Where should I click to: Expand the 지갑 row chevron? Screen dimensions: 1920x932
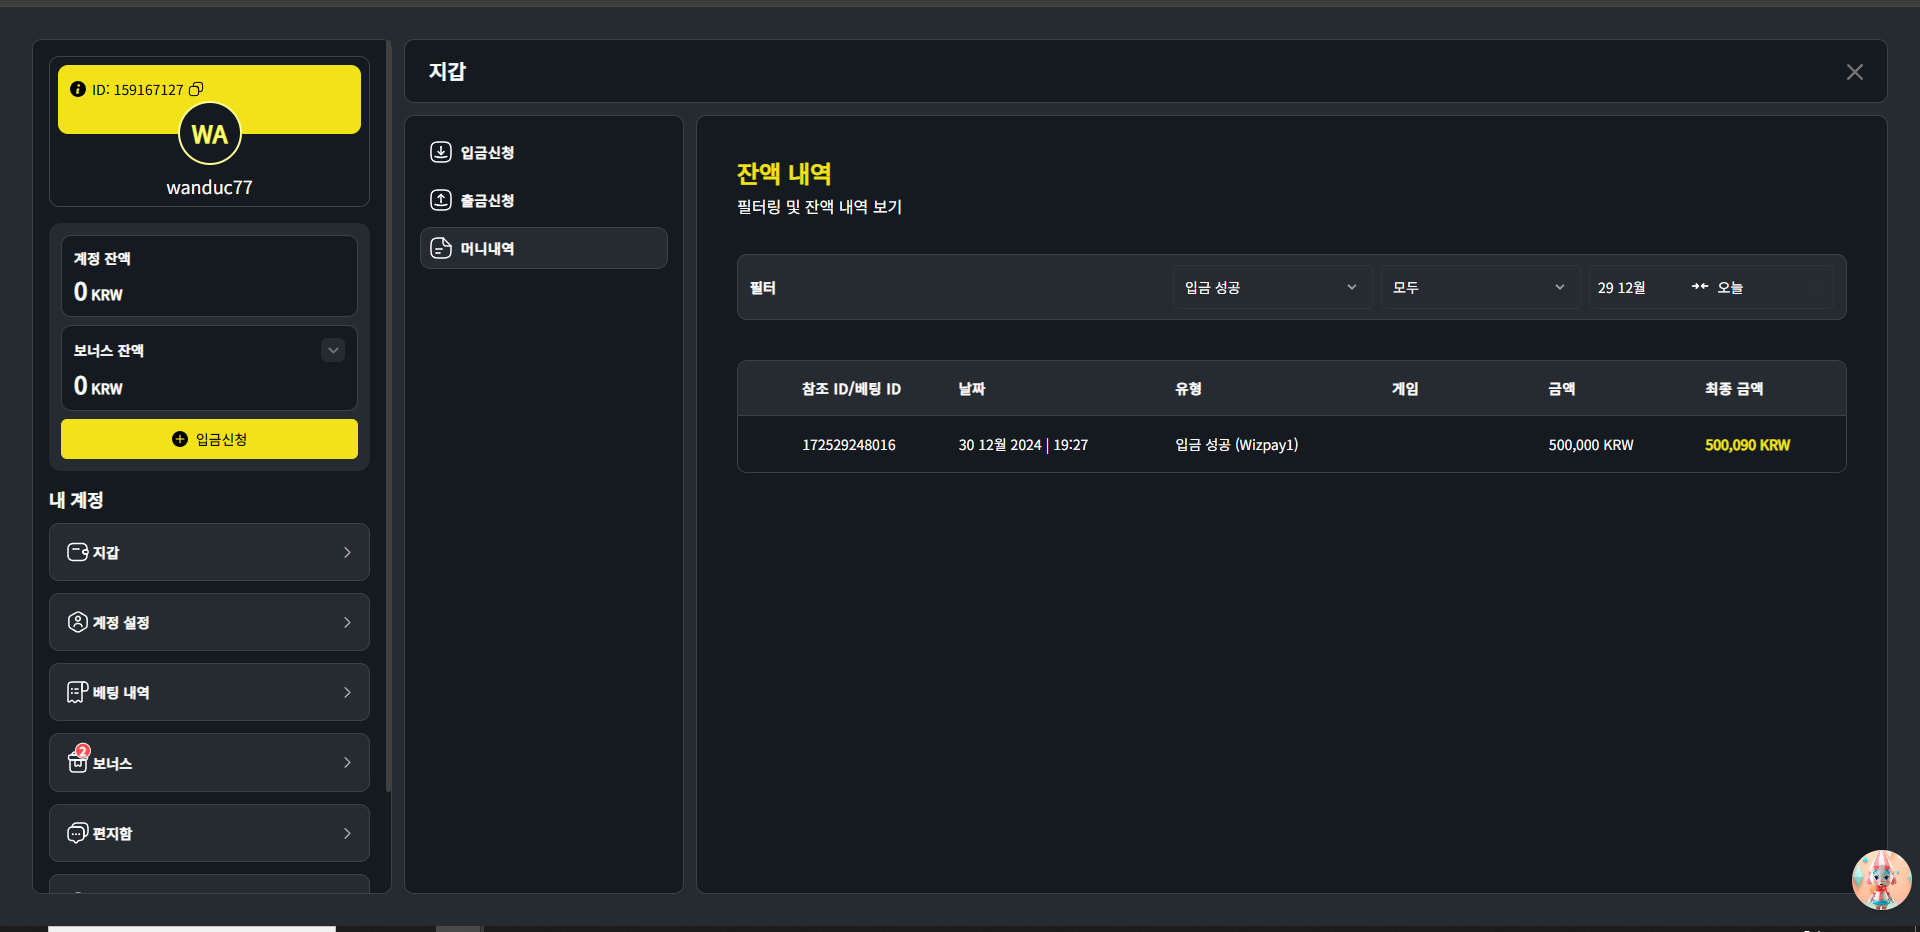coord(347,552)
